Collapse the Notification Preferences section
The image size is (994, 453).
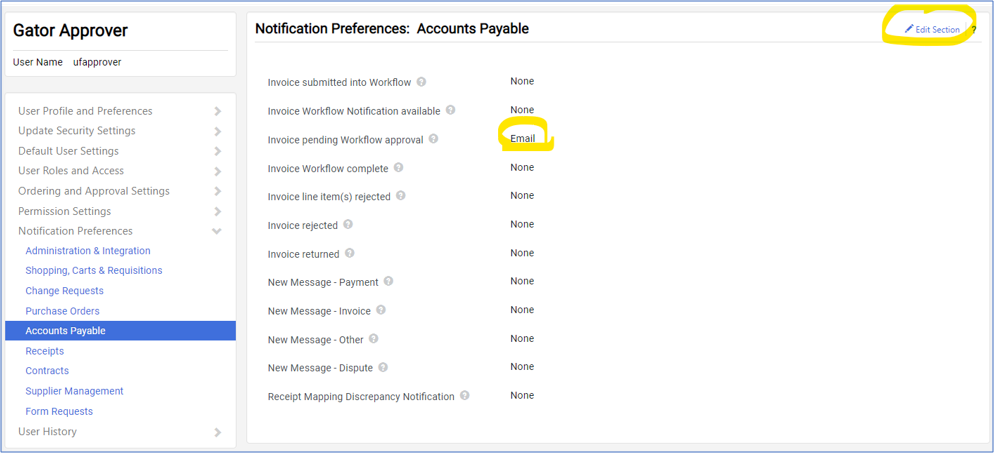(217, 231)
